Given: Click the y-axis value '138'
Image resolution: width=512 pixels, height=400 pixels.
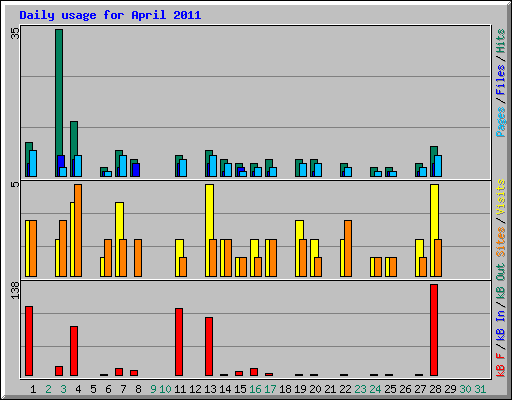Looking at the screenshot, I should (x=15, y=290).
